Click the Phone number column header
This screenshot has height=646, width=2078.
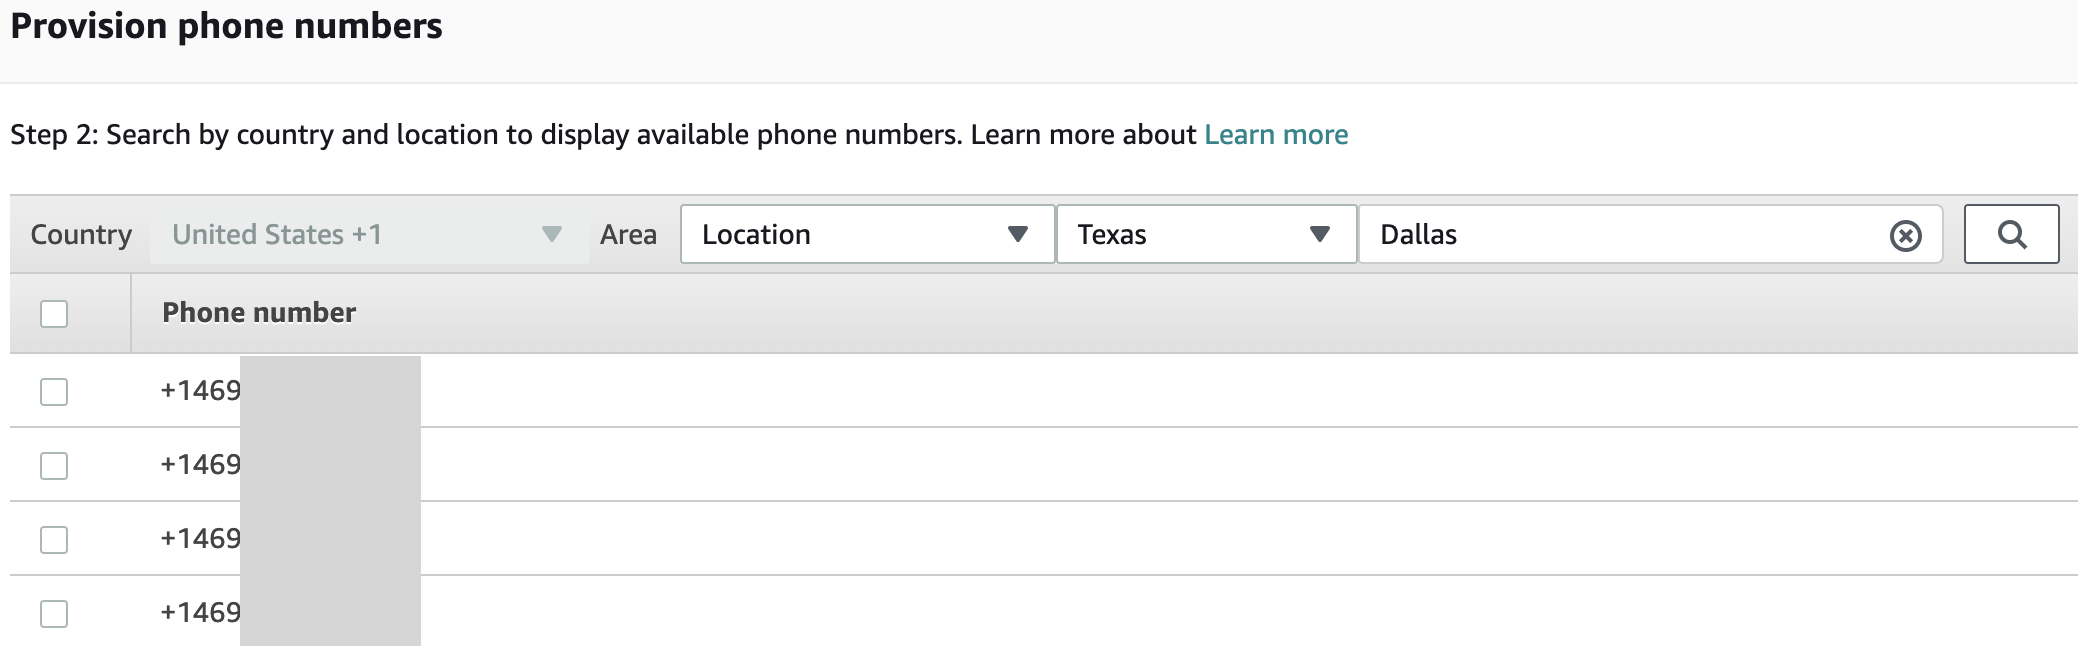click(x=259, y=313)
